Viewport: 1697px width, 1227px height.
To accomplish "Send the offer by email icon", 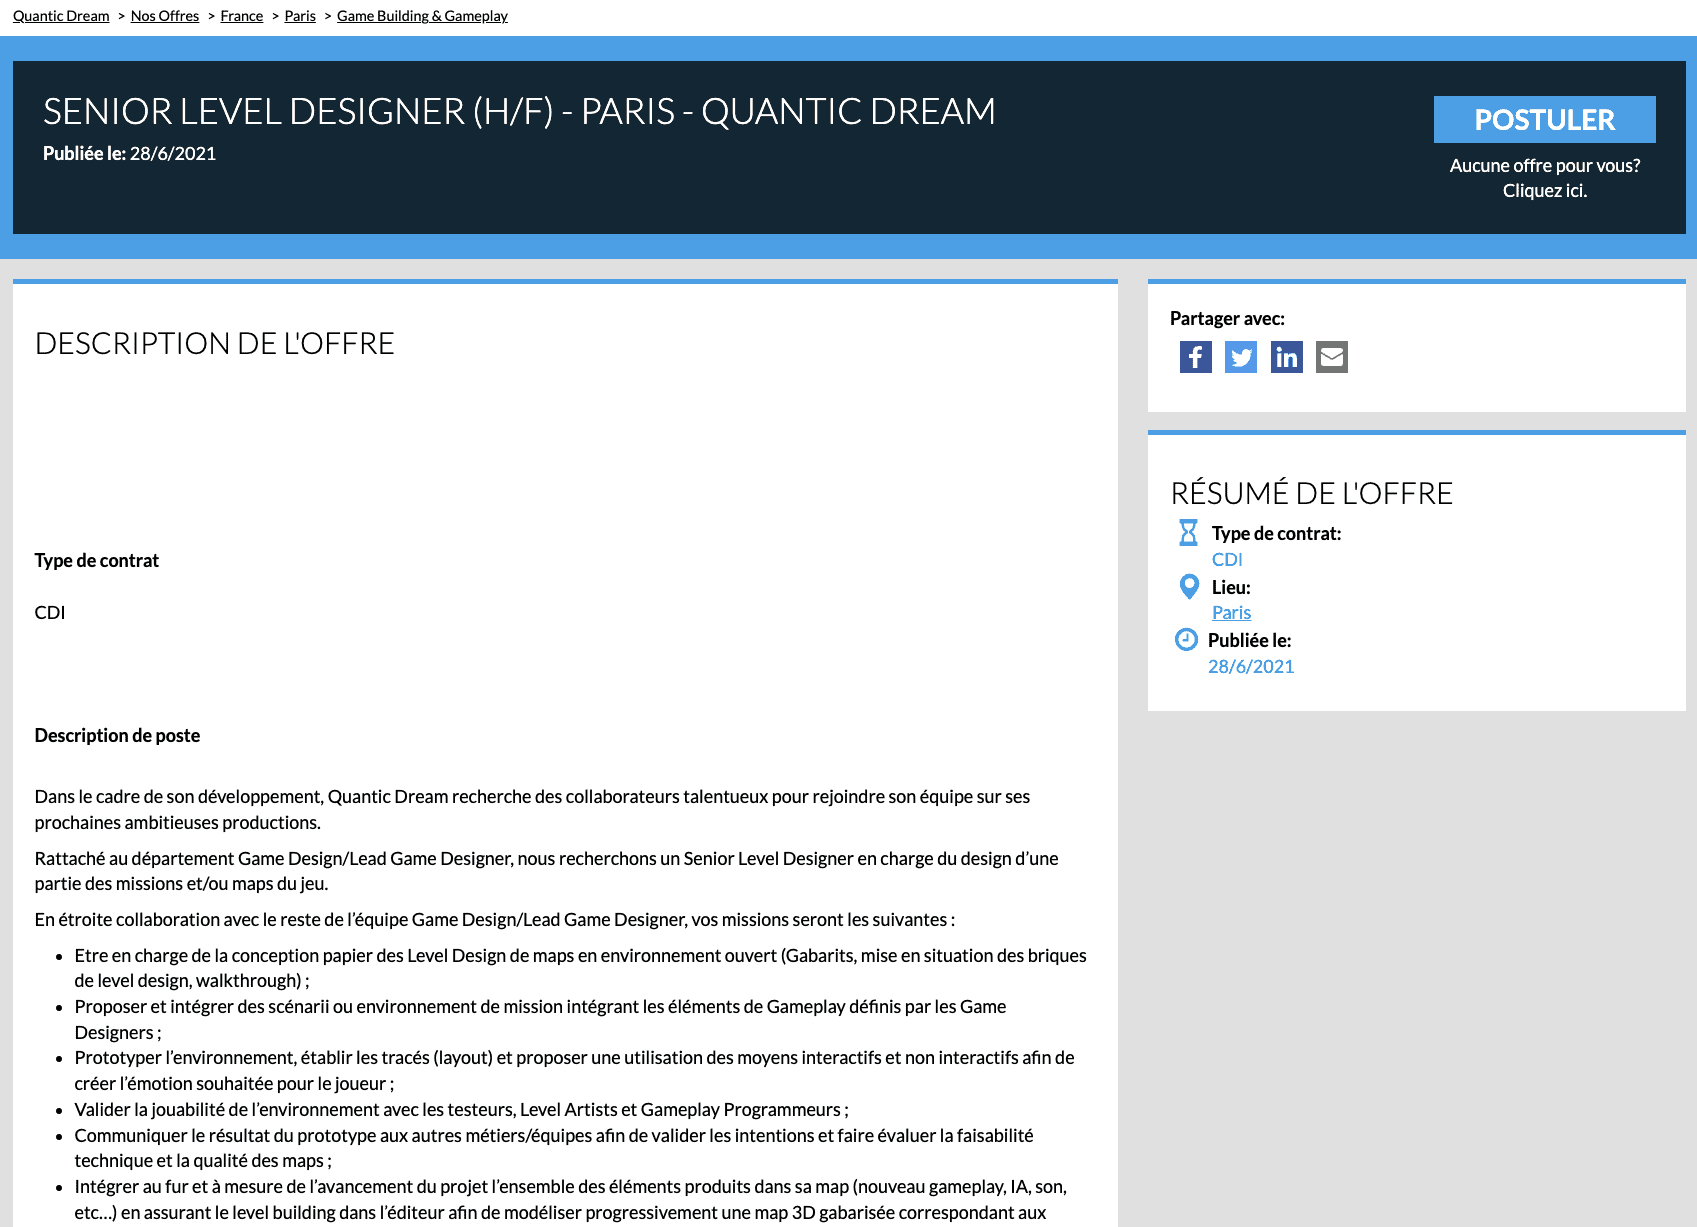I will pyautogui.click(x=1331, y=357).
